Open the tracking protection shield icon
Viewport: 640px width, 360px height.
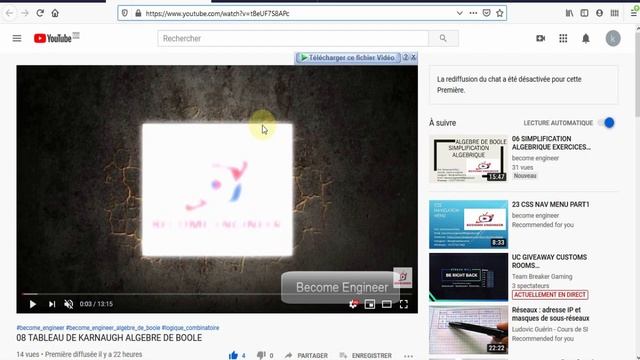click(125, 13)
